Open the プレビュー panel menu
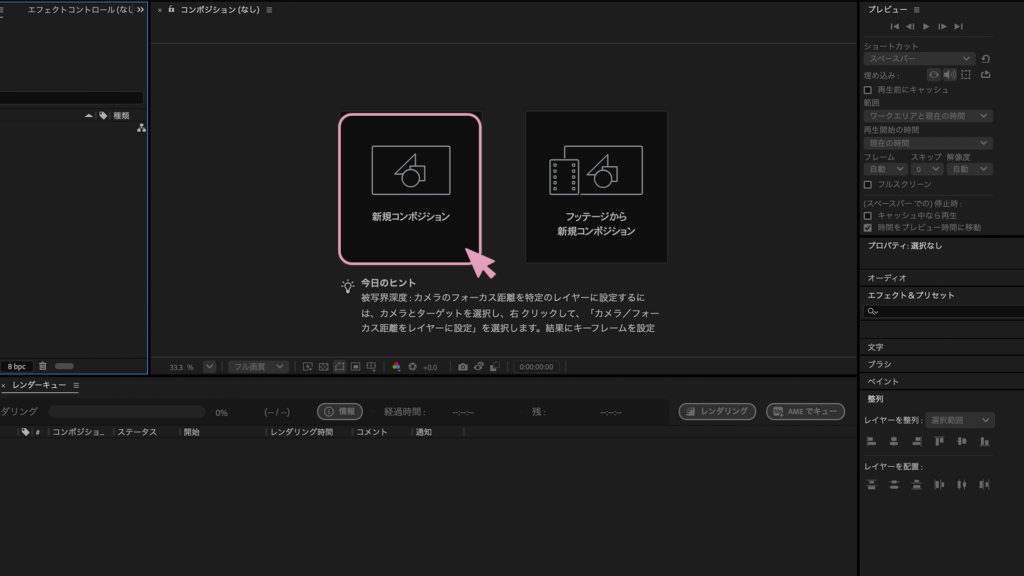Image resolution: width=1024 pixels, height=576 pixels. point(917,10)
